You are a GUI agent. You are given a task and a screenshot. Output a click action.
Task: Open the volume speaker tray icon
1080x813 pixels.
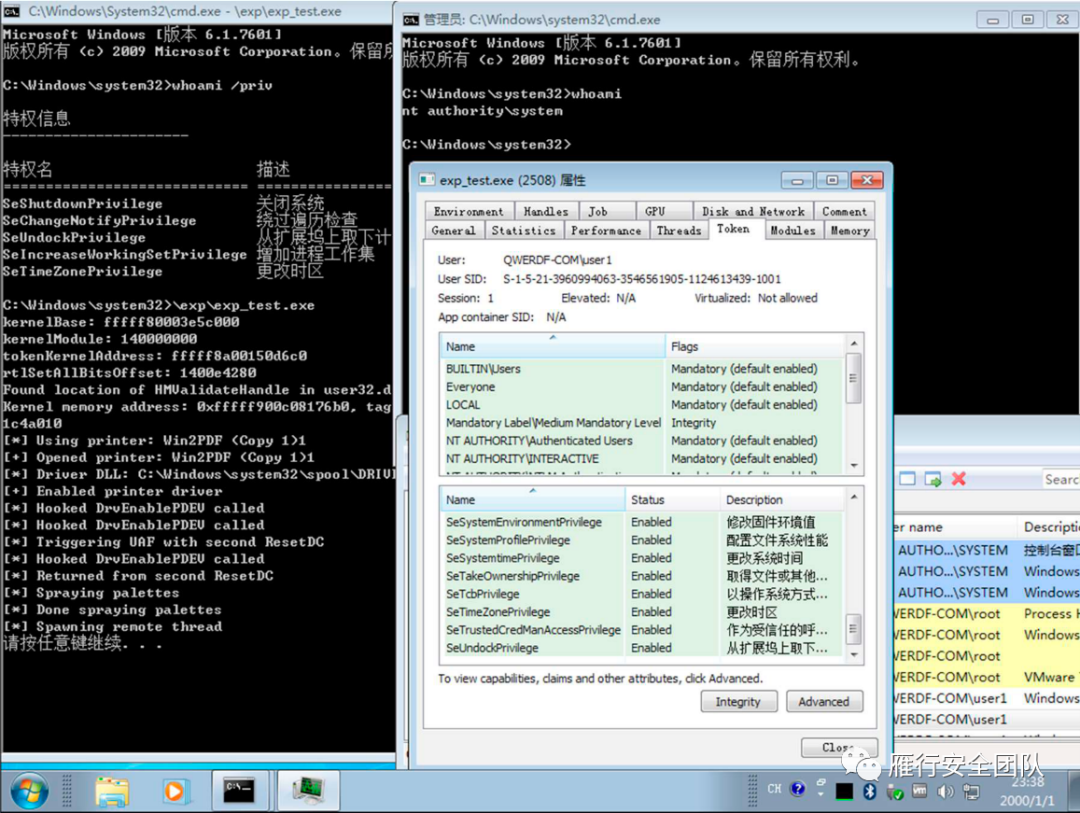945,792
